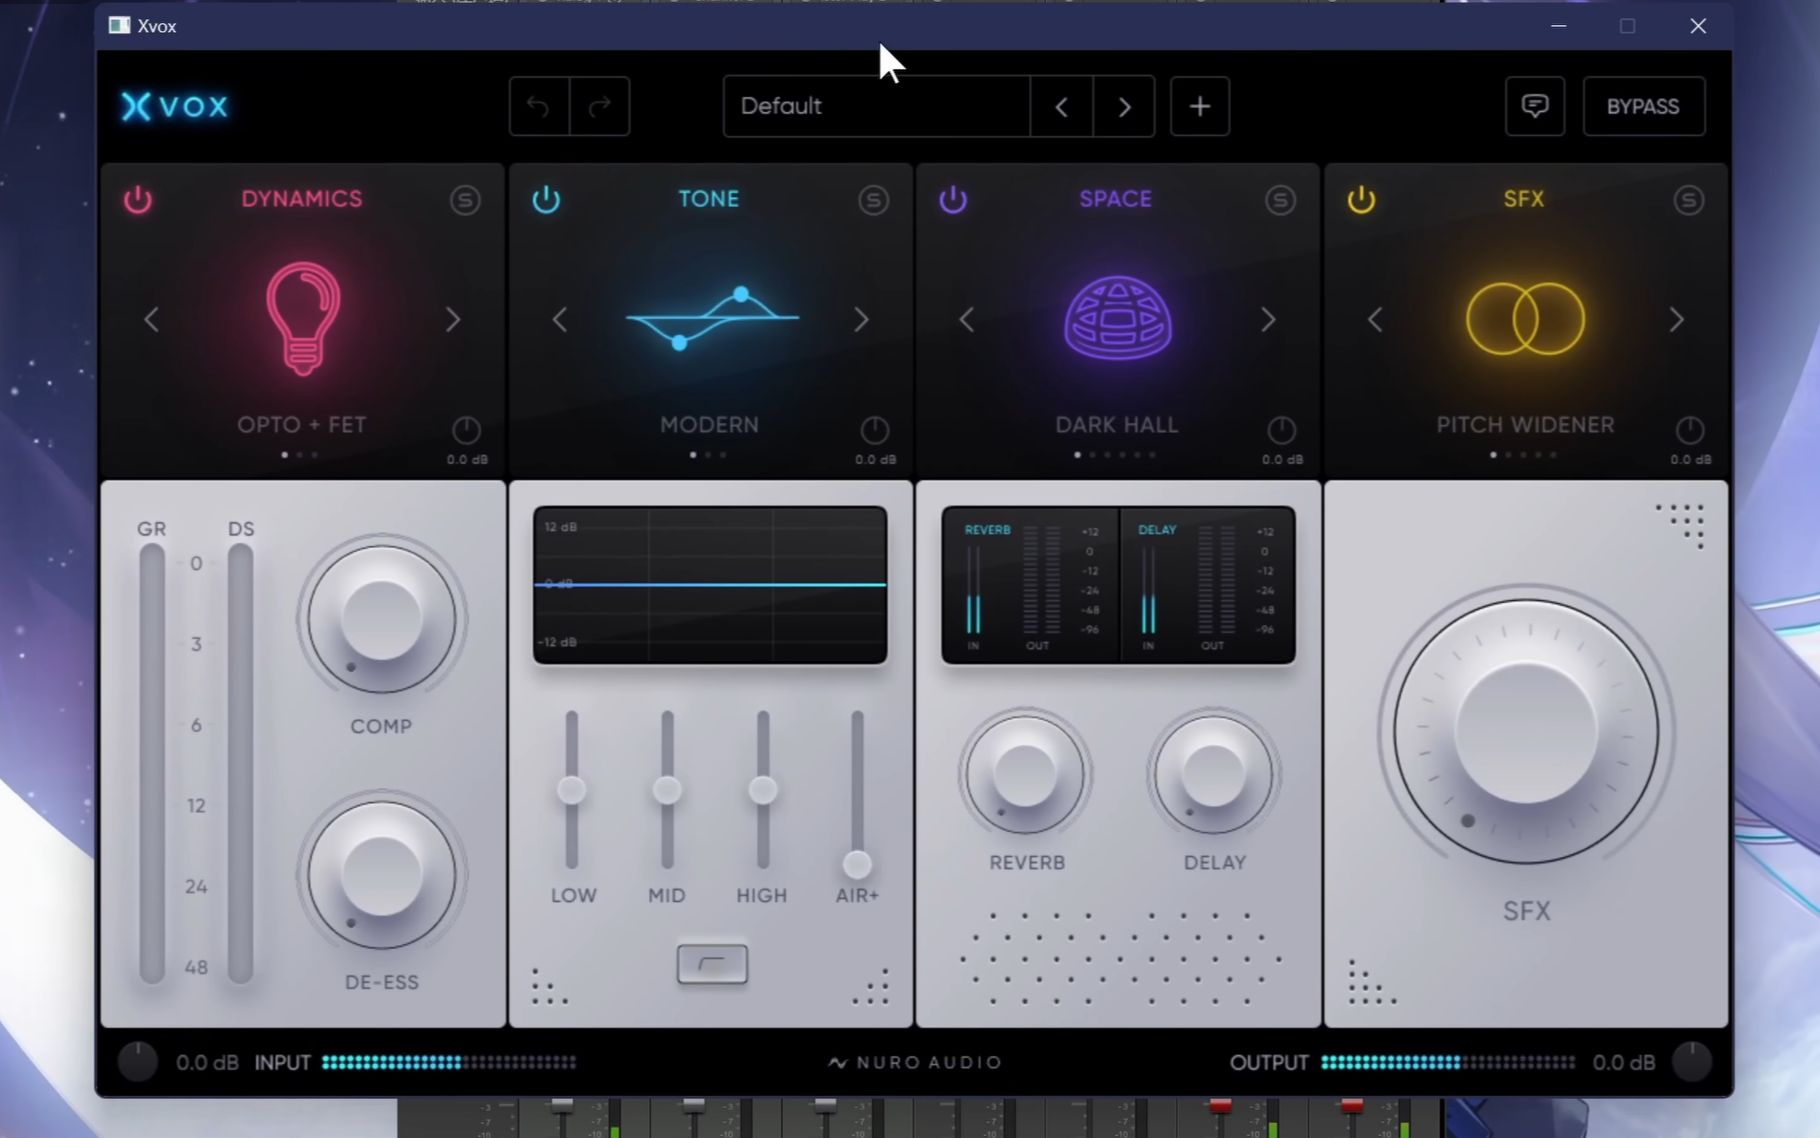Adjust the Dynamics module gain knob
1820x1138 pixels.
click(466, 430)
